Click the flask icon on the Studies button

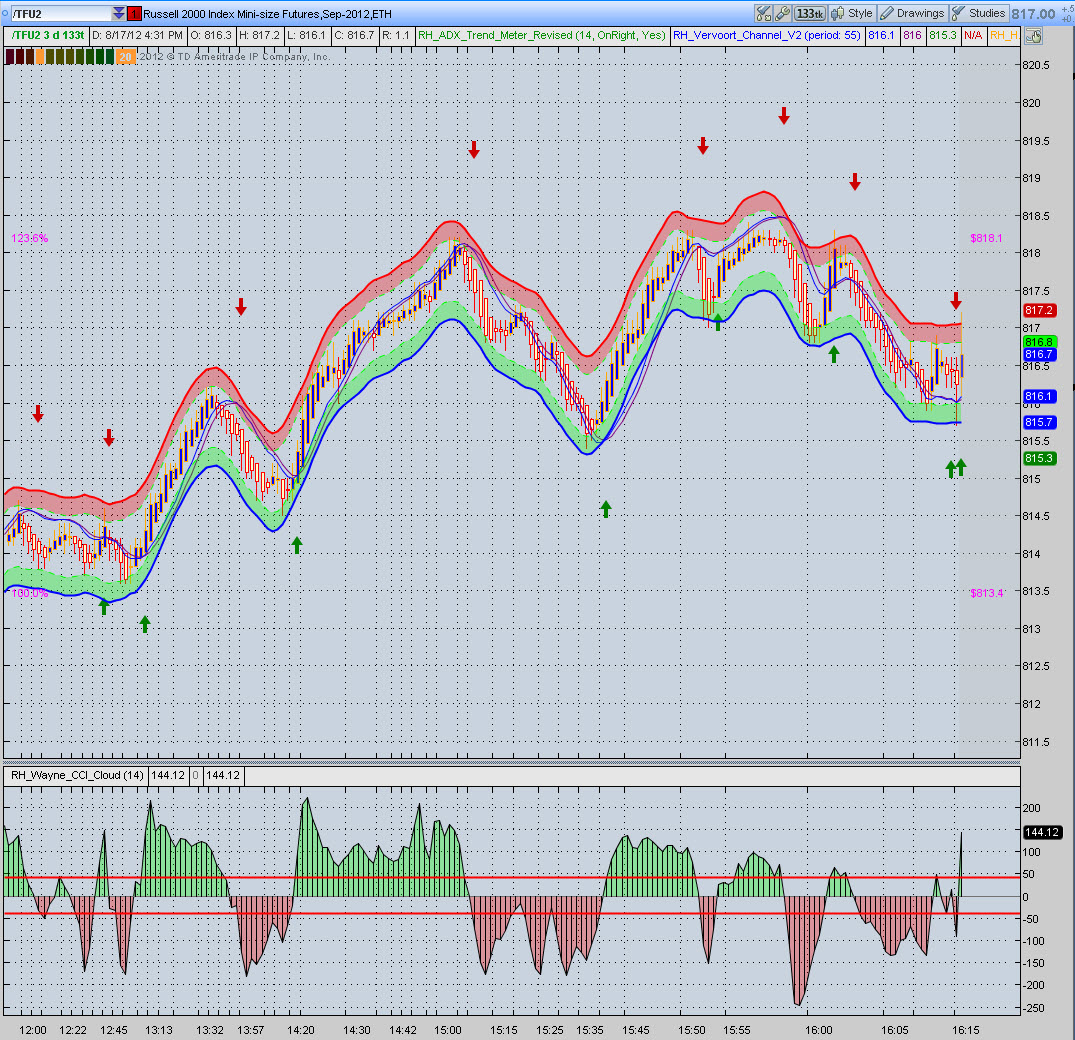click(x=958, y=14)
